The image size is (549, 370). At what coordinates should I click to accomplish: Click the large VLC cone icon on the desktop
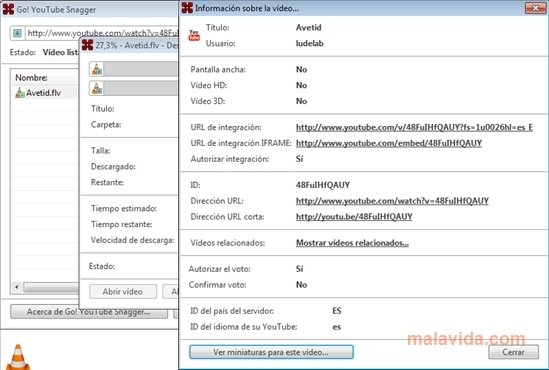point(18,357)
